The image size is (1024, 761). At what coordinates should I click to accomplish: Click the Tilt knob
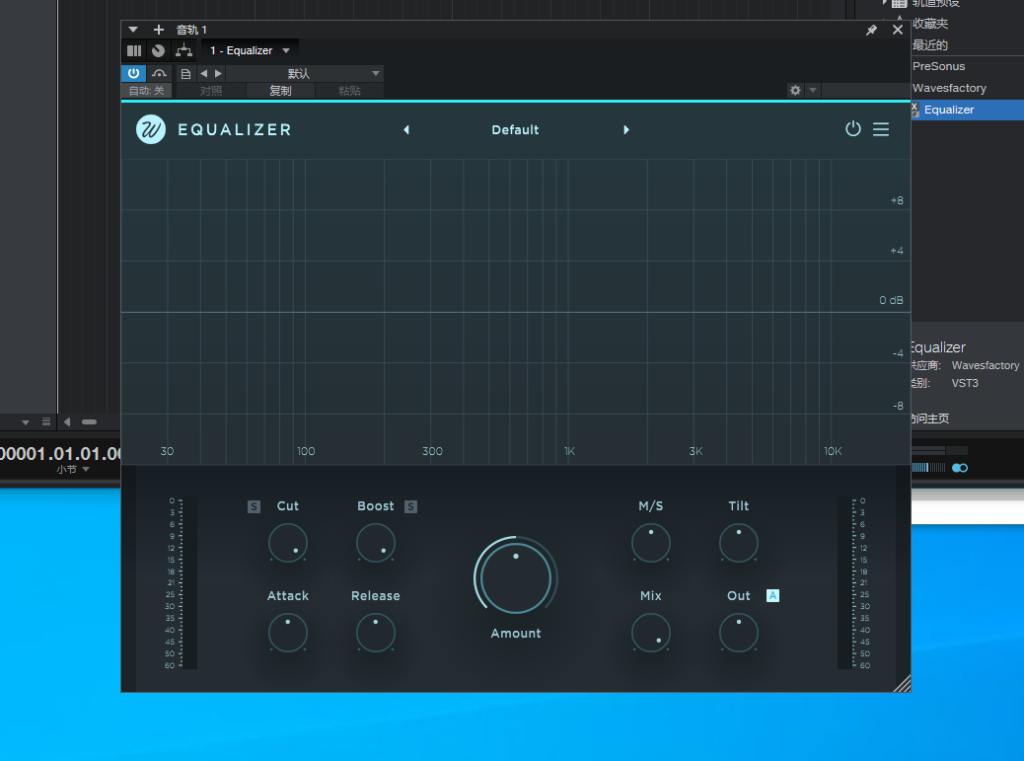[x=739, y=543]
